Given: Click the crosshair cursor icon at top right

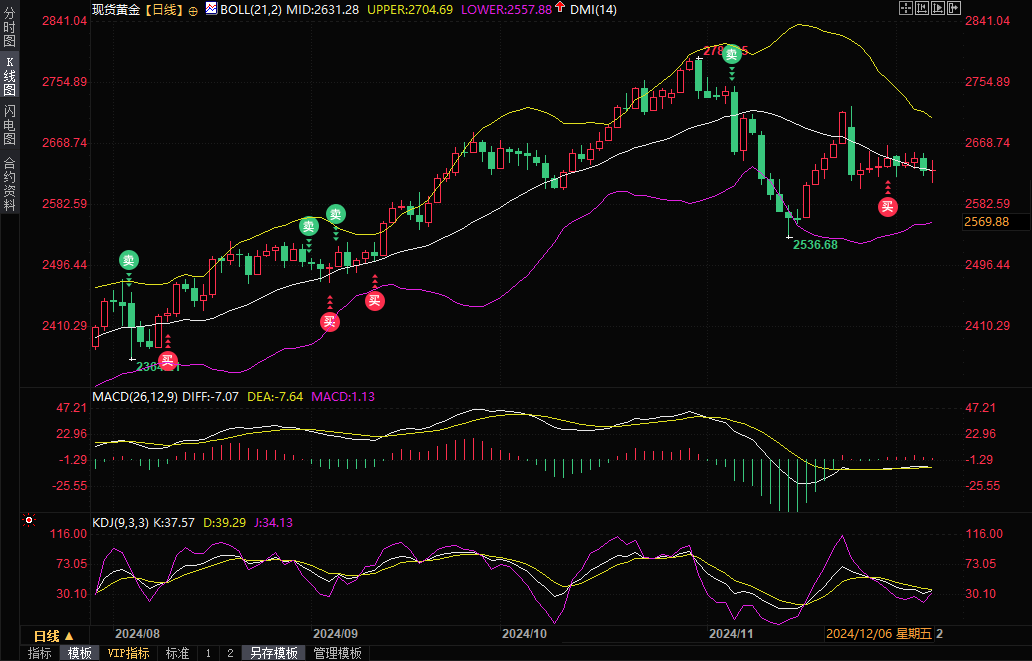Looking at the screenshot, I should (906, 8).
